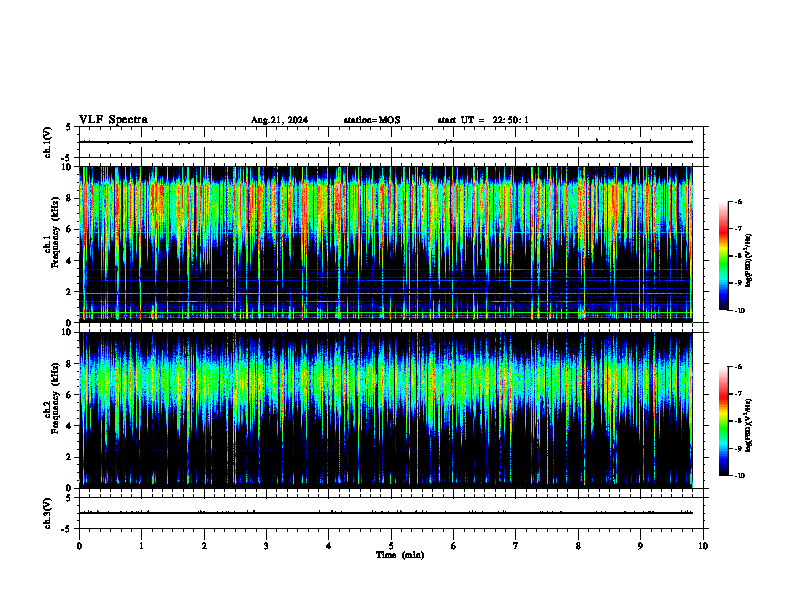This screenshot has width=792, height=612.
Task: Click the '-5' tick on ch.3(V) axis
Action: [x=67, y=529]
